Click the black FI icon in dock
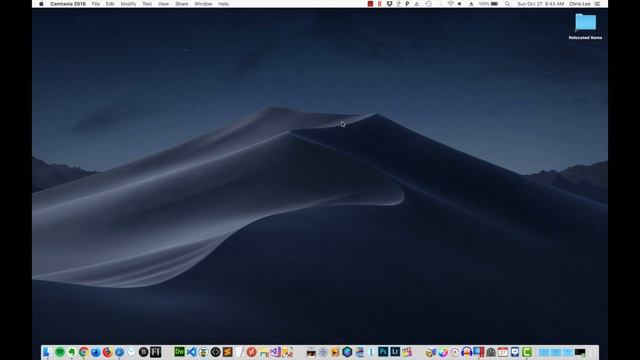 (156, 352)
